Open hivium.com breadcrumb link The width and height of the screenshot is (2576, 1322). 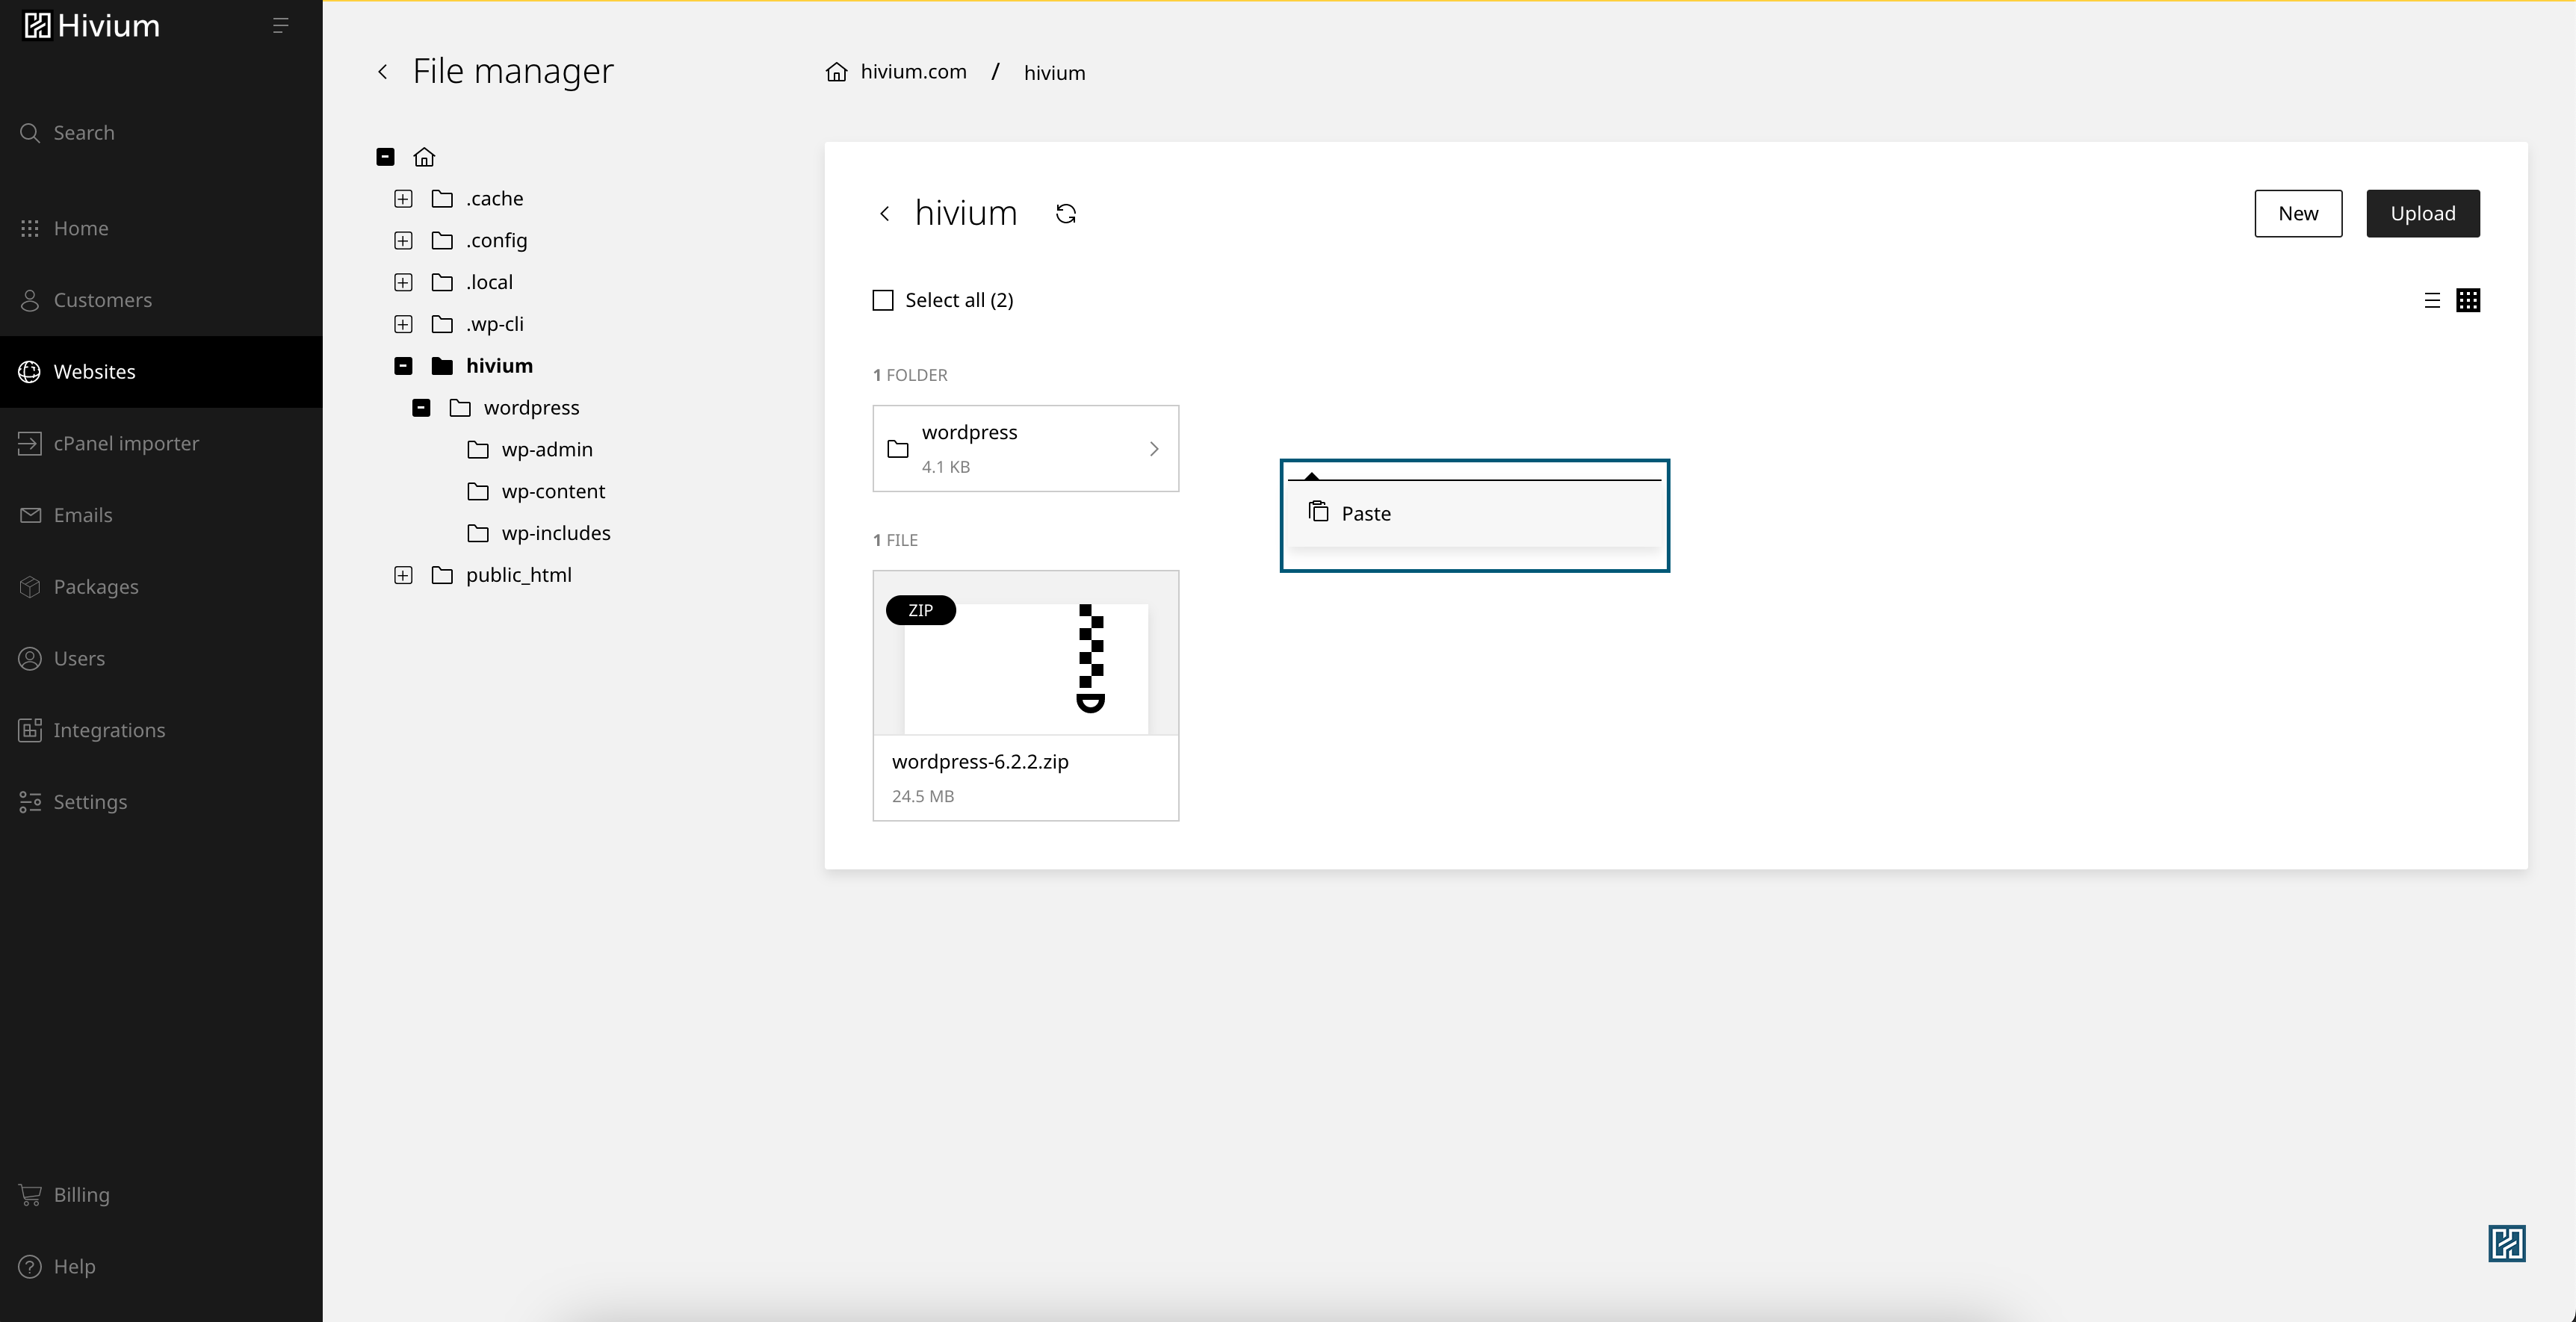click(913, 72)
